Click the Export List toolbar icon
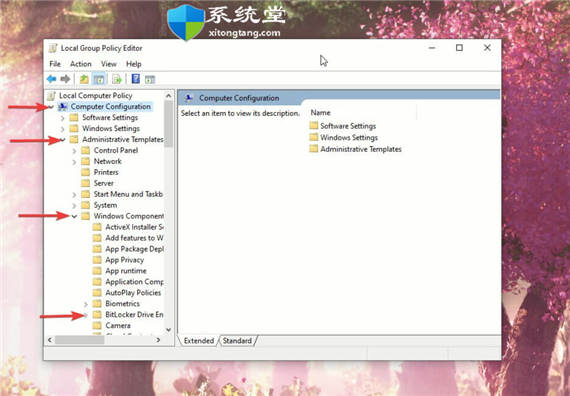This screenshot has width=570, height=396. click(x=117, y=79)
